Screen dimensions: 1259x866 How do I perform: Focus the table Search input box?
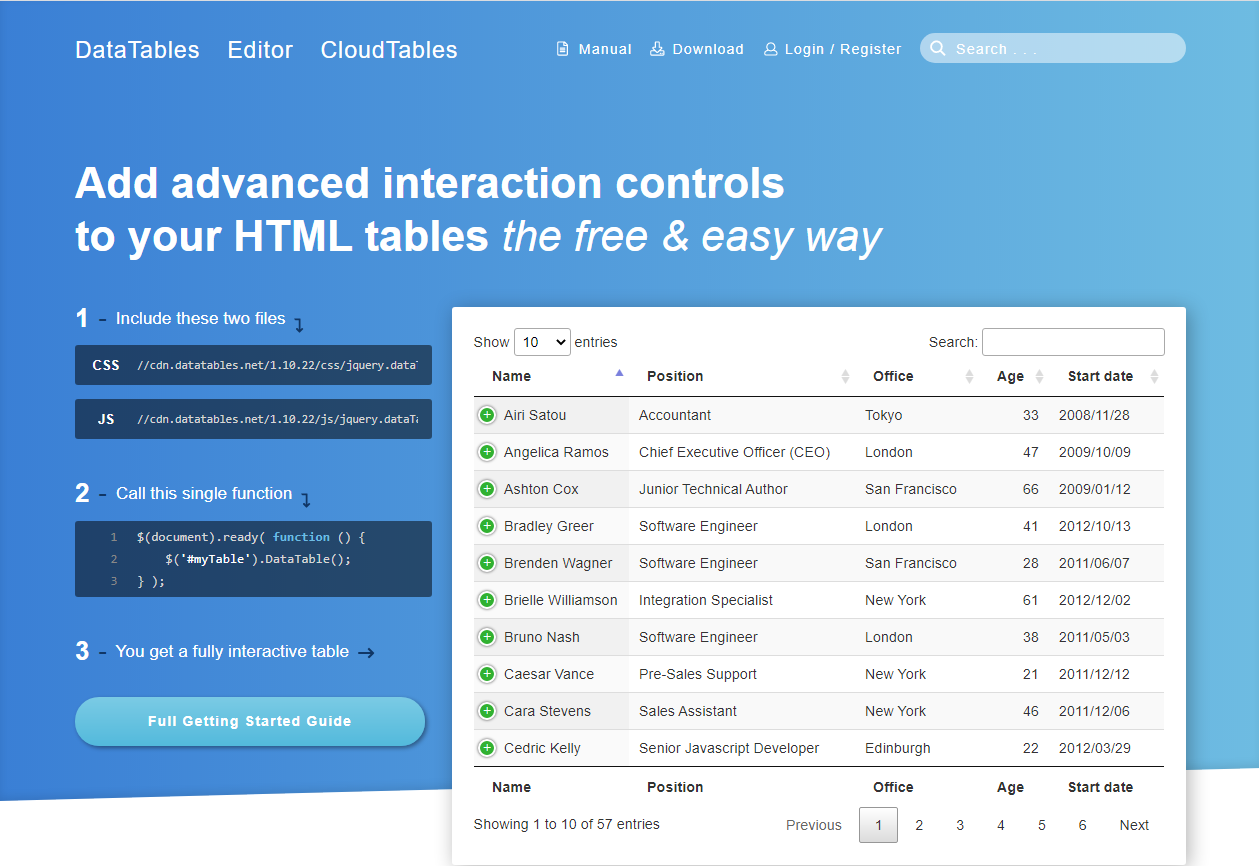(1073, 342)
